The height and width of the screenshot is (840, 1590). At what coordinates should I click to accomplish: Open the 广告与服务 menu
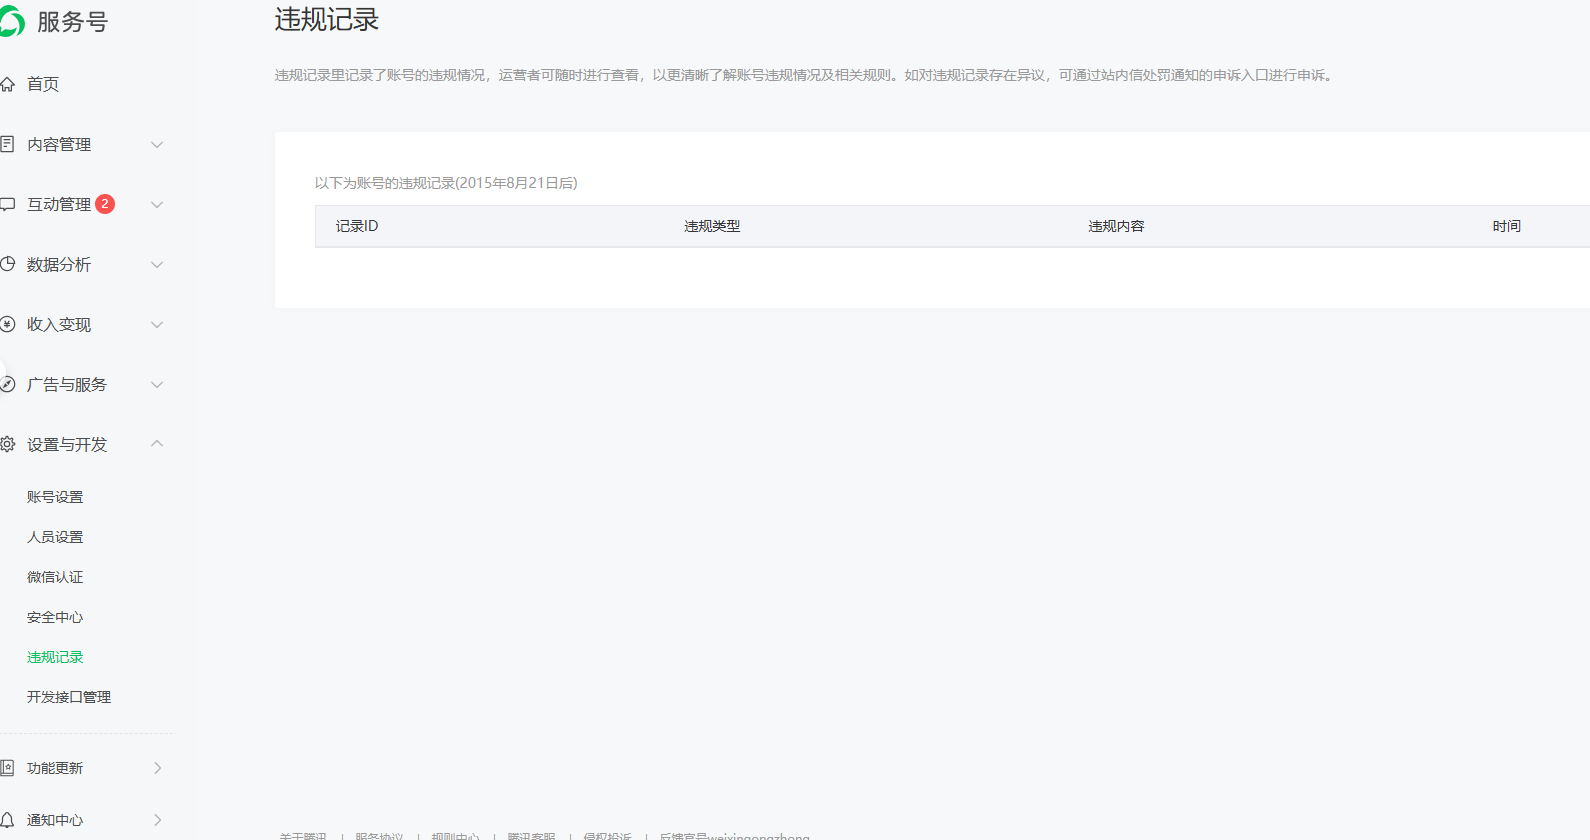(x=67, y=384)
